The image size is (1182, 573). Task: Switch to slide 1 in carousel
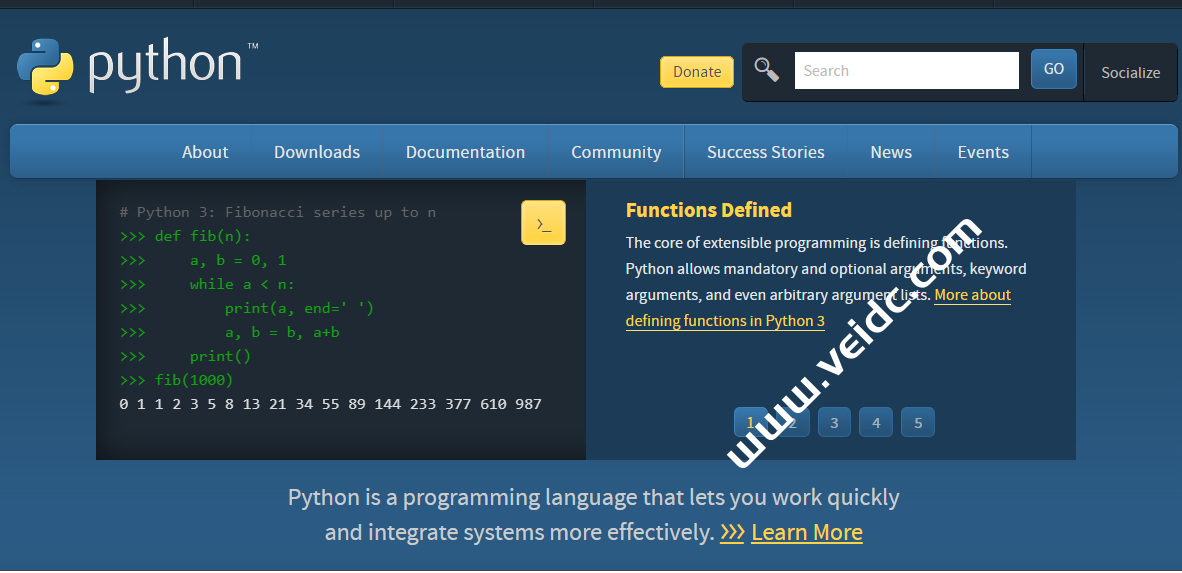click(x=750, y=422)
